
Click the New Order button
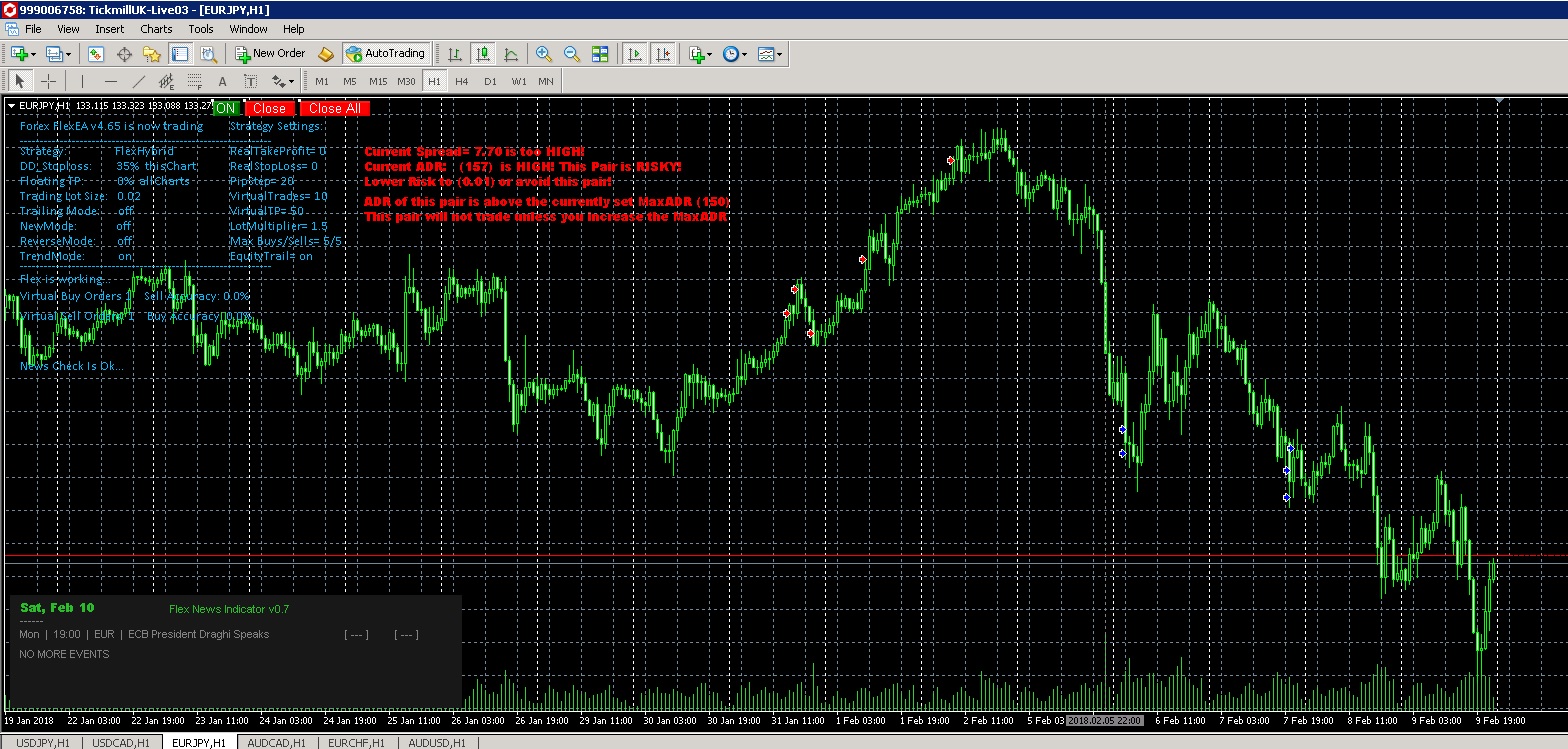(270, 54)
